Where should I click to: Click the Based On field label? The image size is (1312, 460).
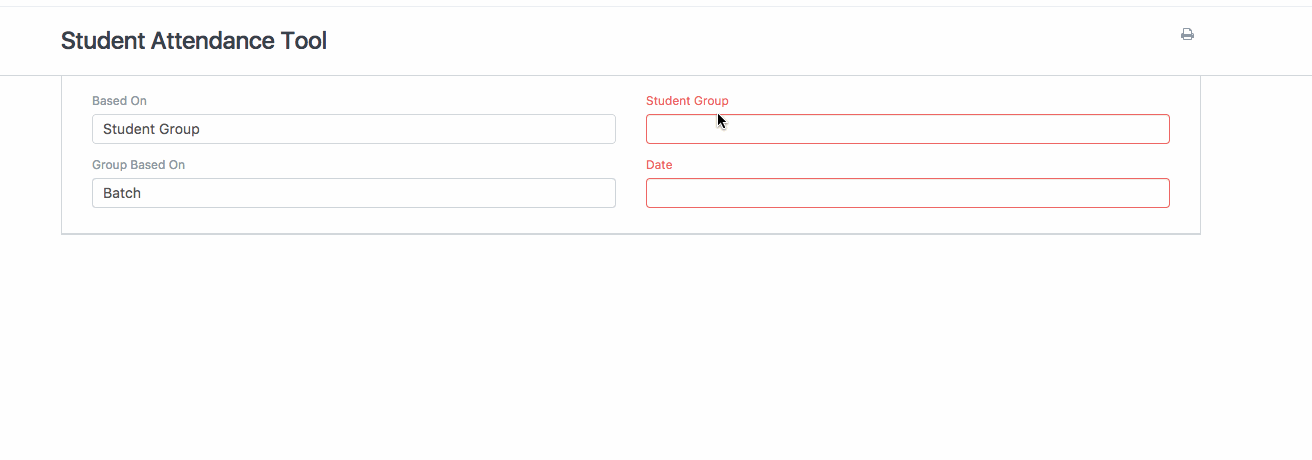click(x=119, y=101)
